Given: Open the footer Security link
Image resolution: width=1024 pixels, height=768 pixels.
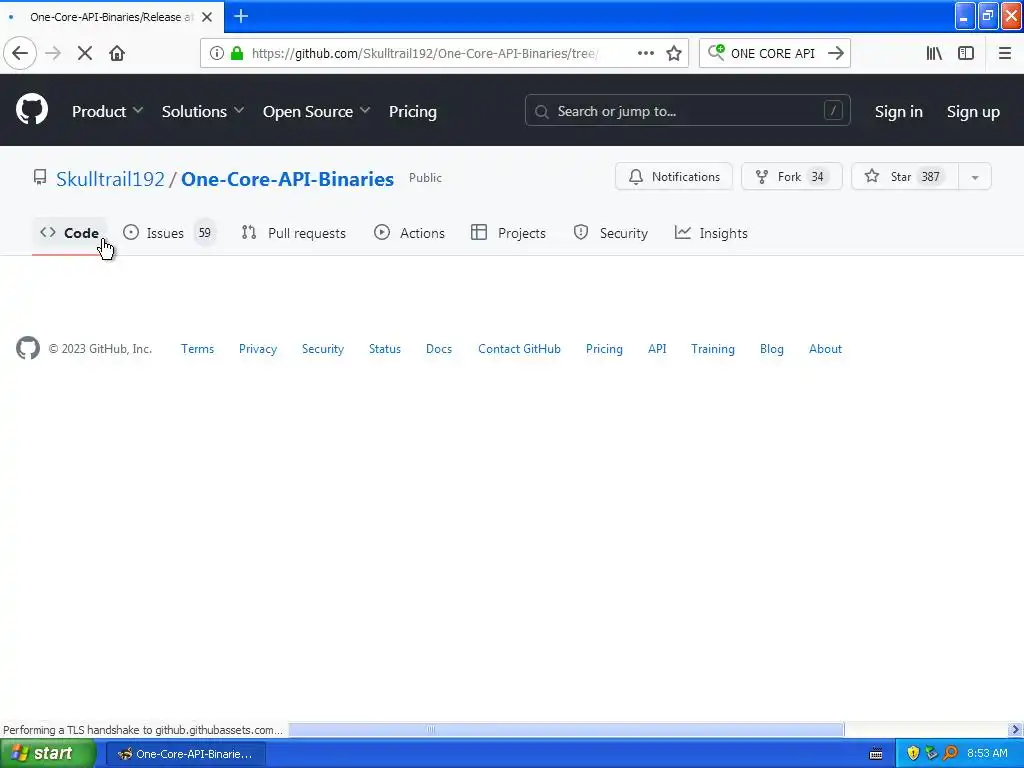Looking at the screenshot, I should (x=323, y=349).
